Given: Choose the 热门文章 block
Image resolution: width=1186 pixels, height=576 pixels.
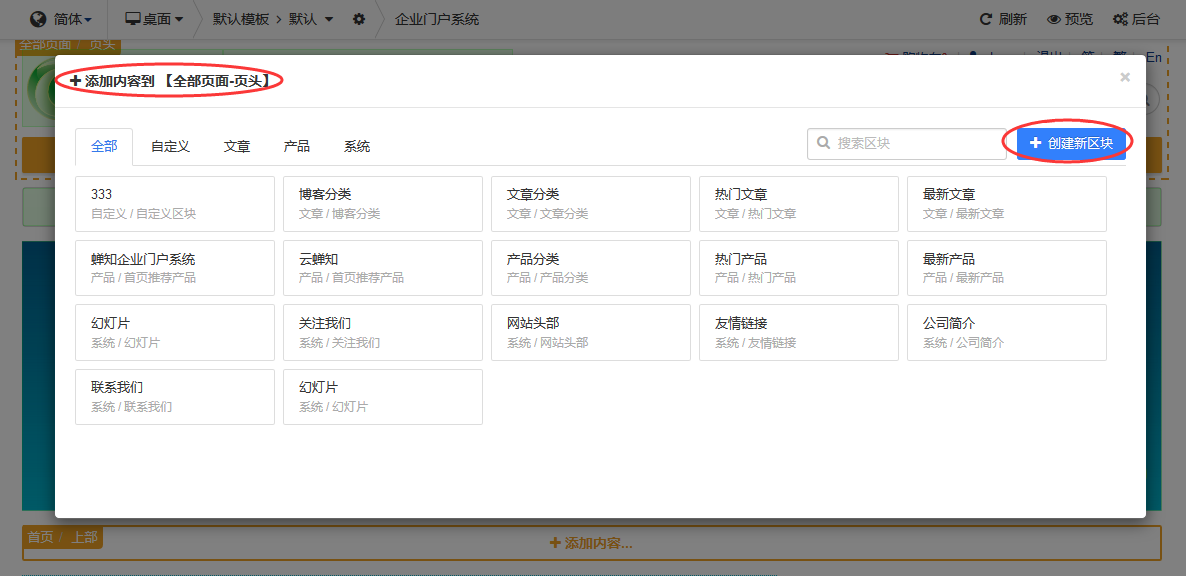Looking at the screenshot, I should [798, 203].
